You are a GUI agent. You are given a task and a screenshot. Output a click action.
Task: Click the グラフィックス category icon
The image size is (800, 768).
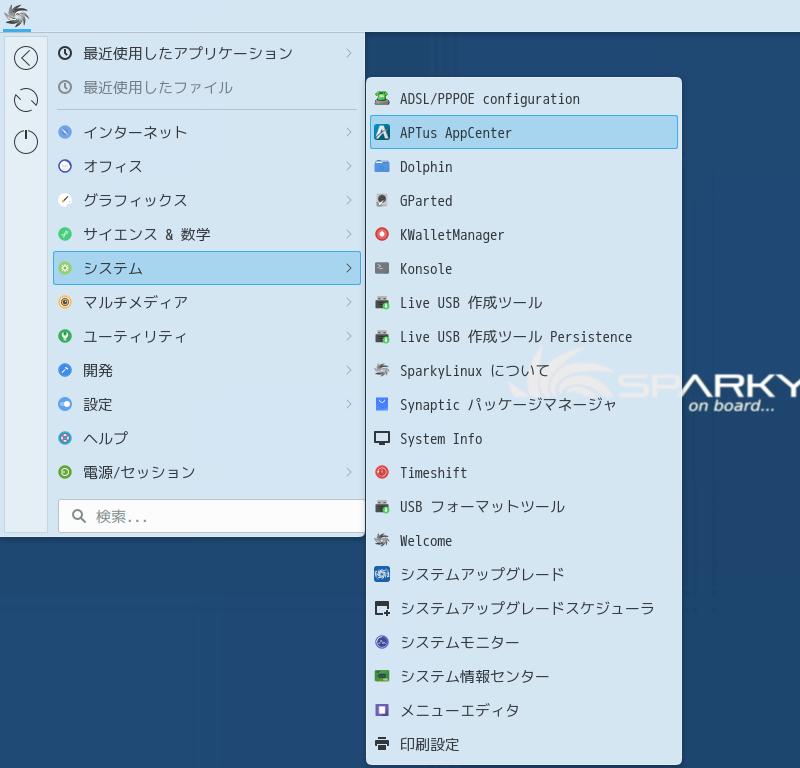click(x=65, y=200)
